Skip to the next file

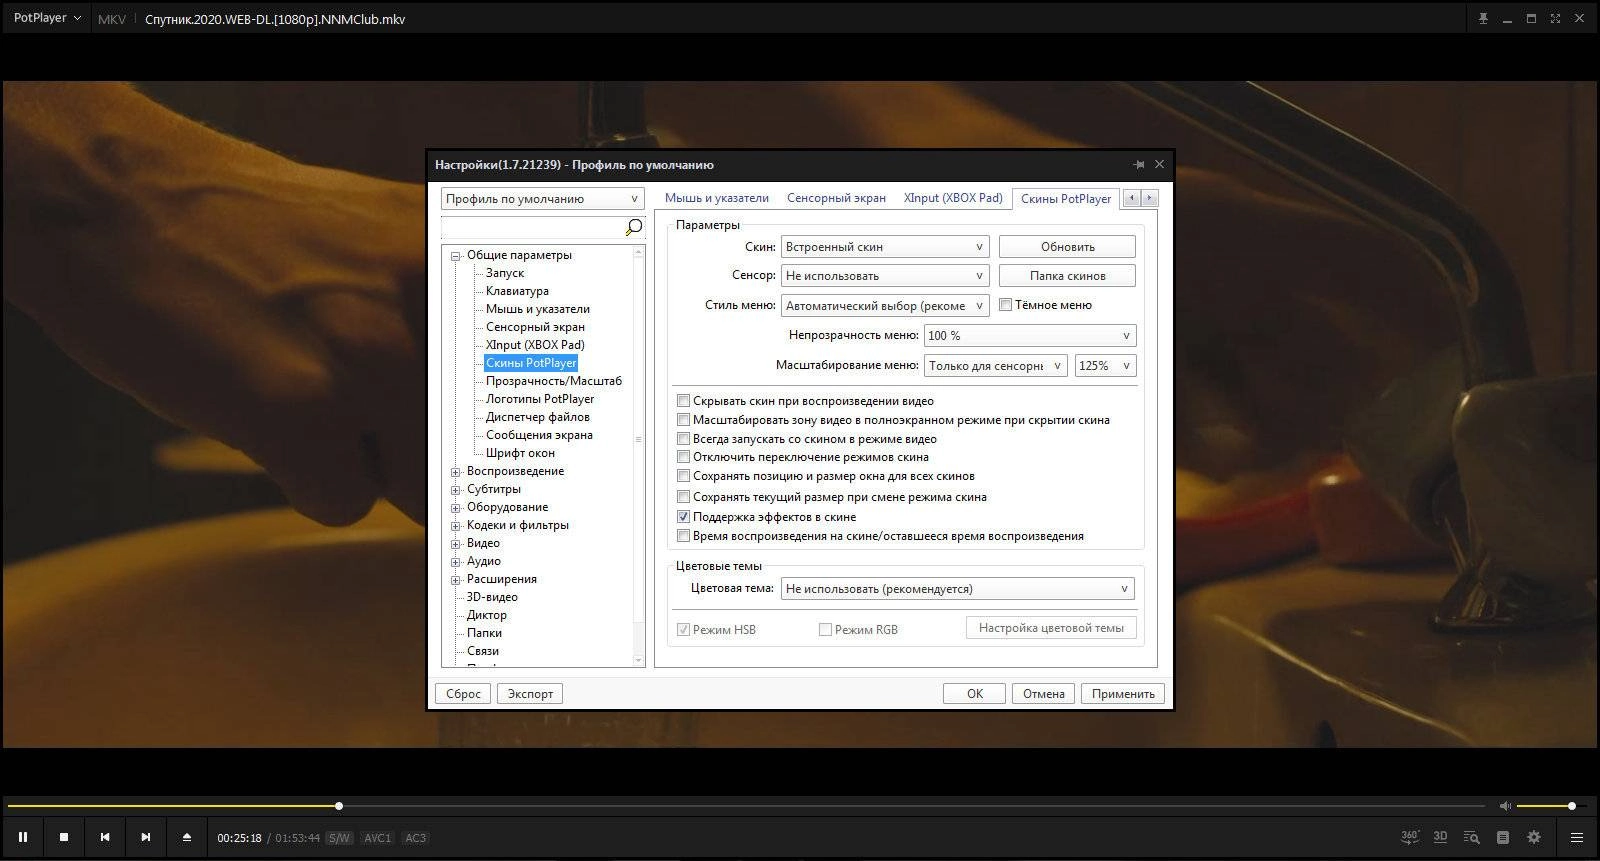(146, 837)
